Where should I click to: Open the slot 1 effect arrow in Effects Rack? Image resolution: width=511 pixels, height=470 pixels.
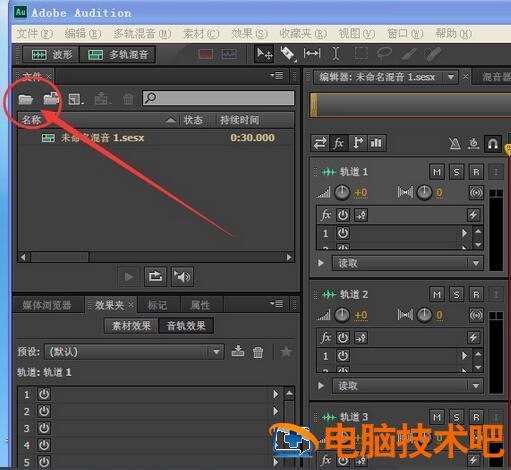coord(276,394)
